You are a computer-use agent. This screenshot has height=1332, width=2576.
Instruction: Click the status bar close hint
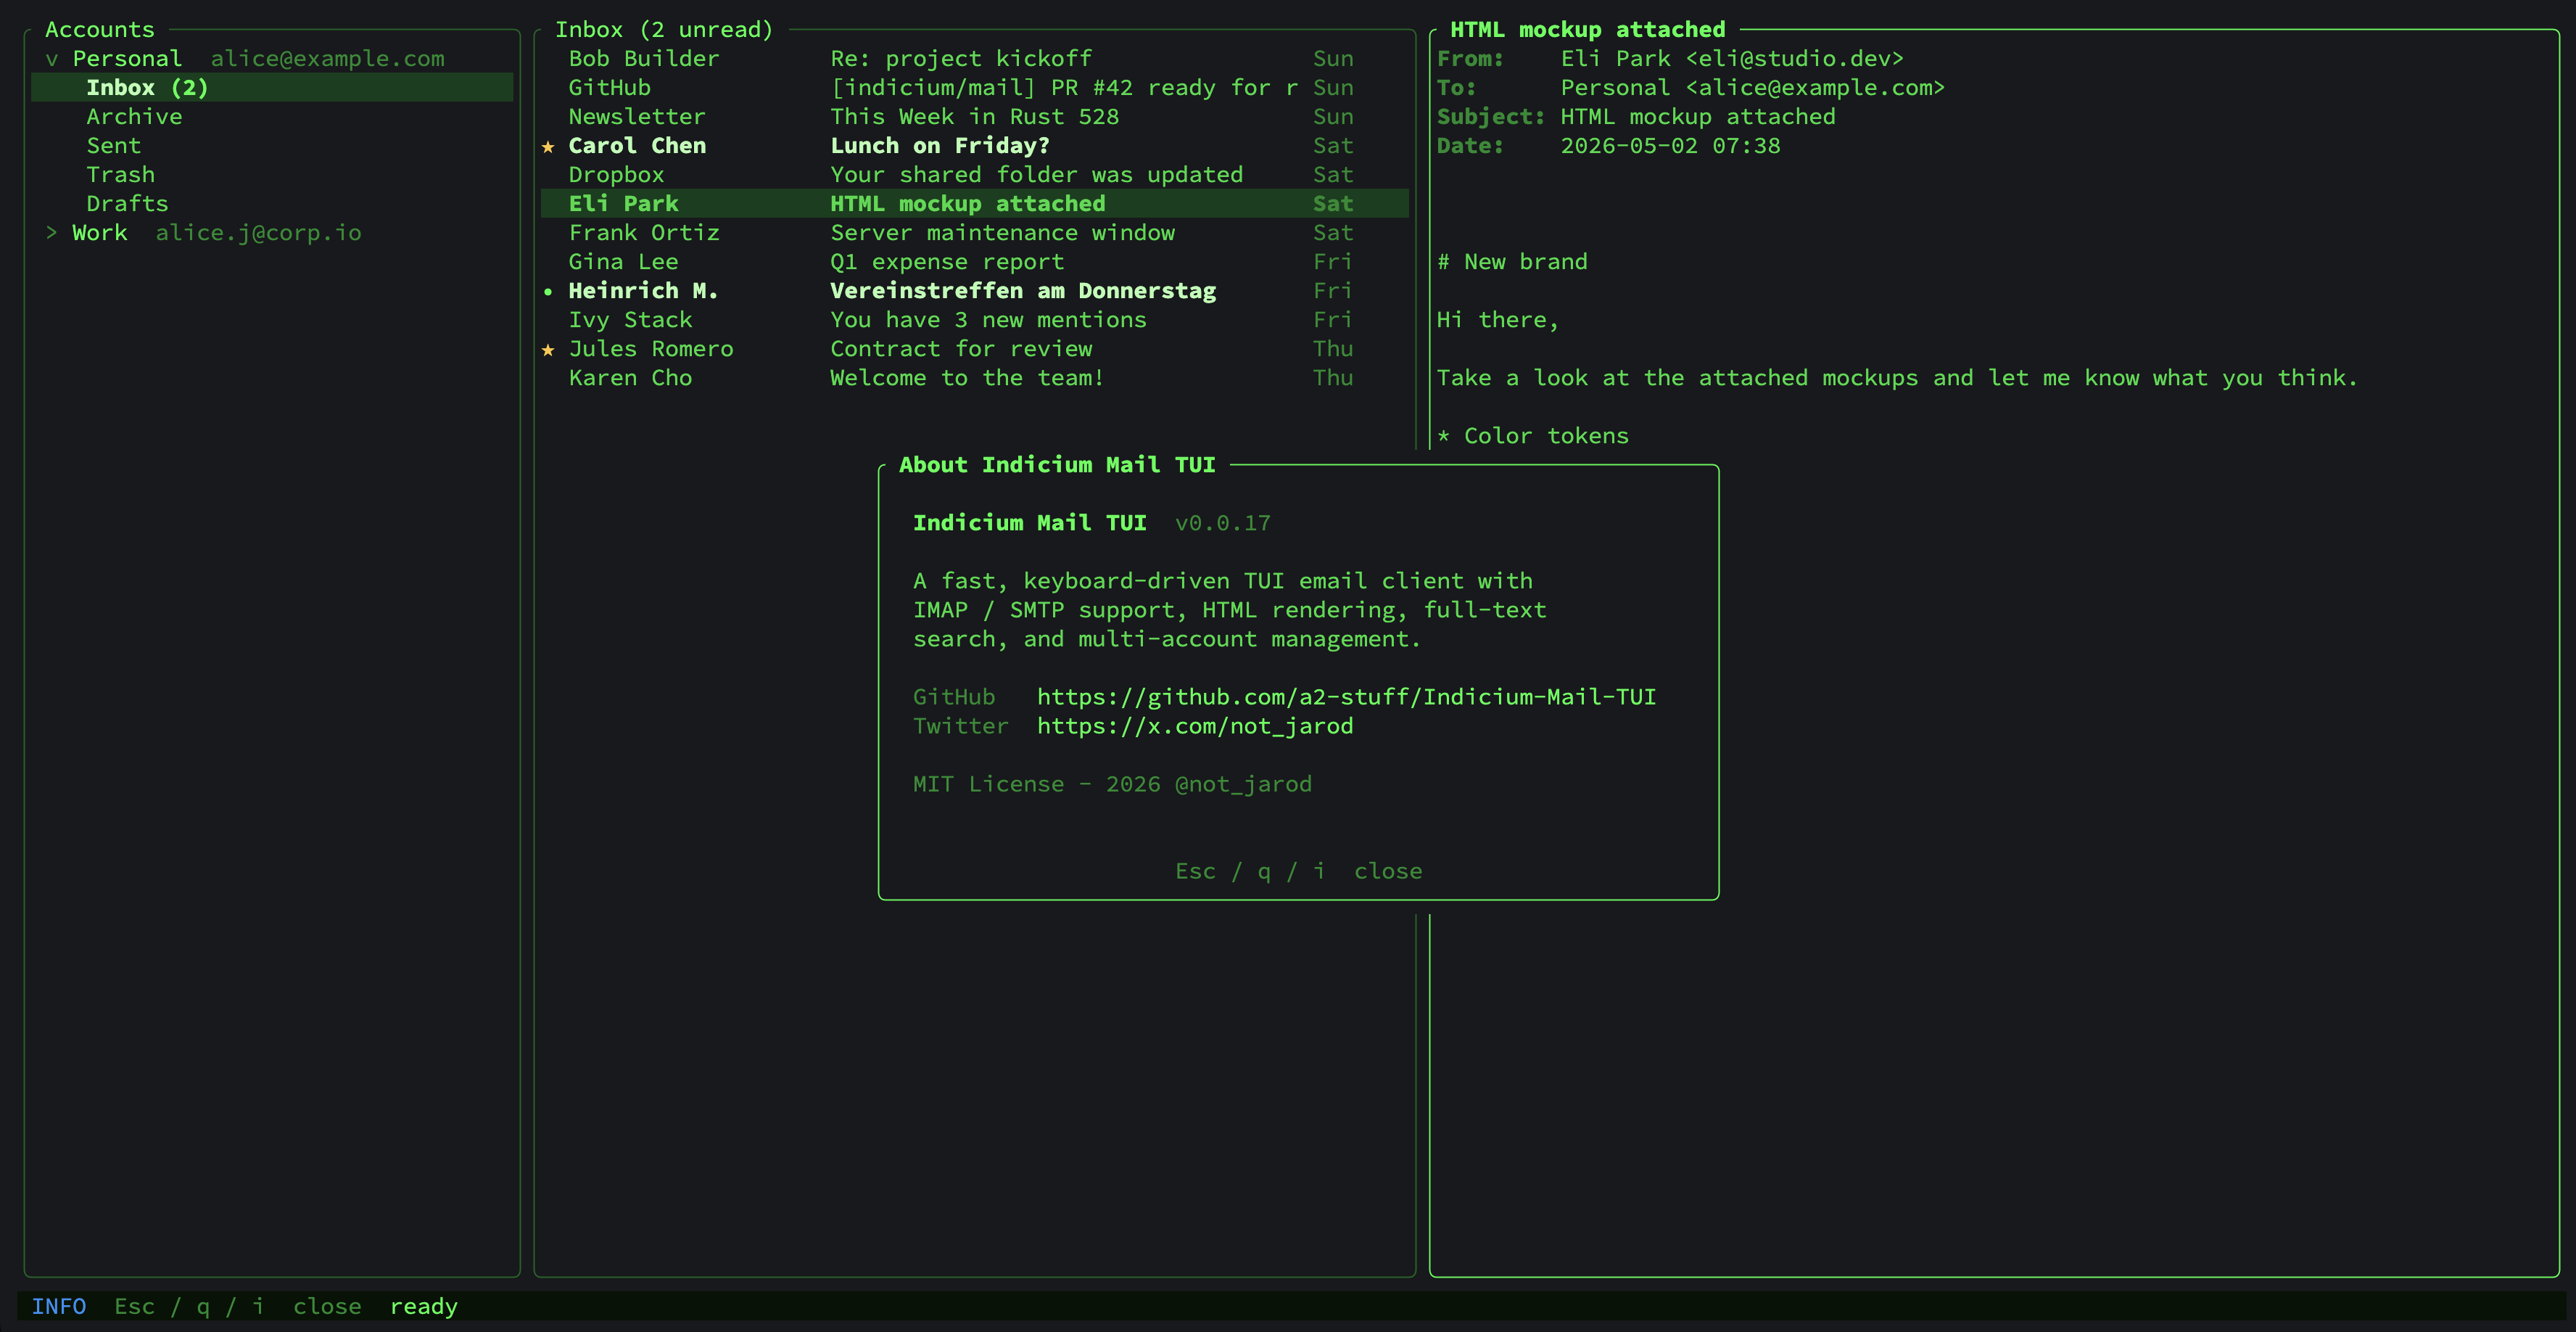pos(237,1306)
